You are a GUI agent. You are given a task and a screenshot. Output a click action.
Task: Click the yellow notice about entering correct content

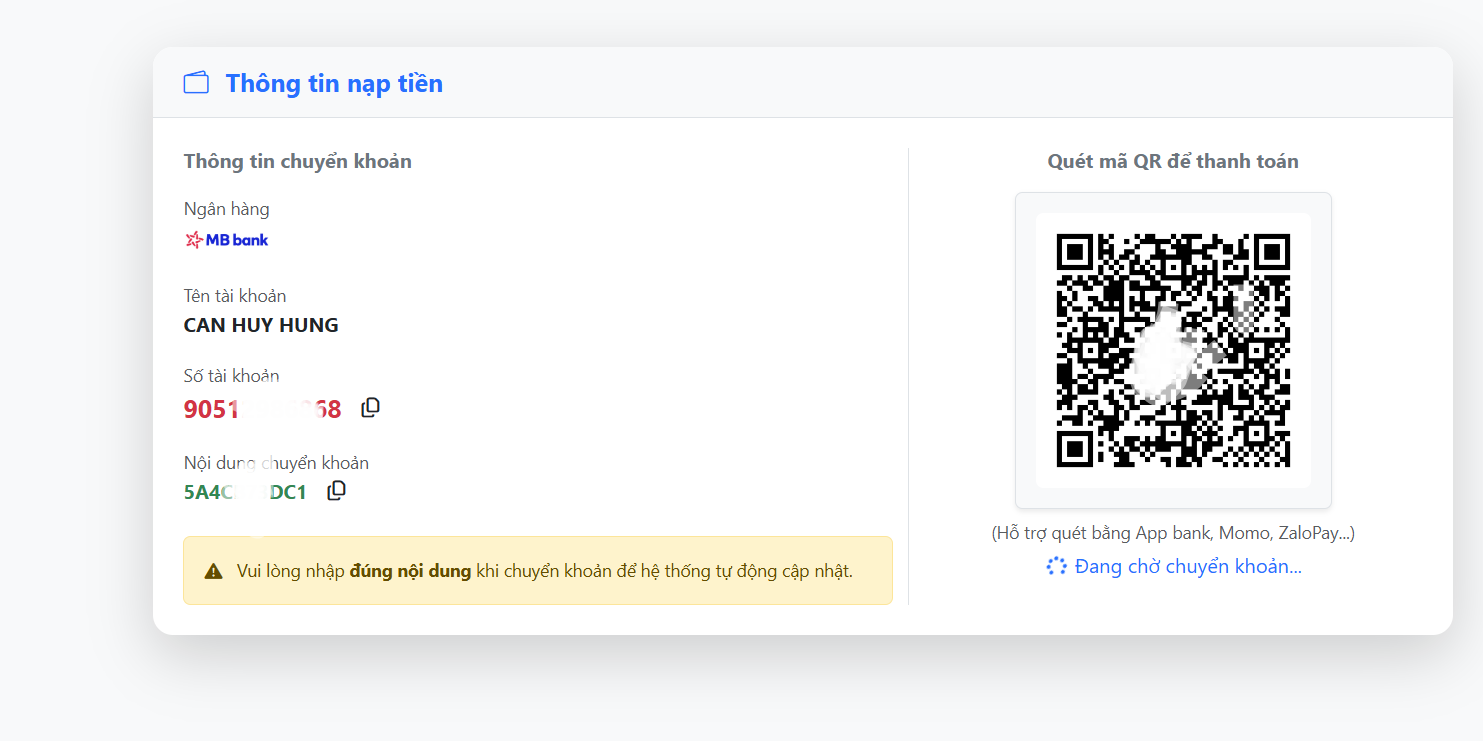coord(538,570)
